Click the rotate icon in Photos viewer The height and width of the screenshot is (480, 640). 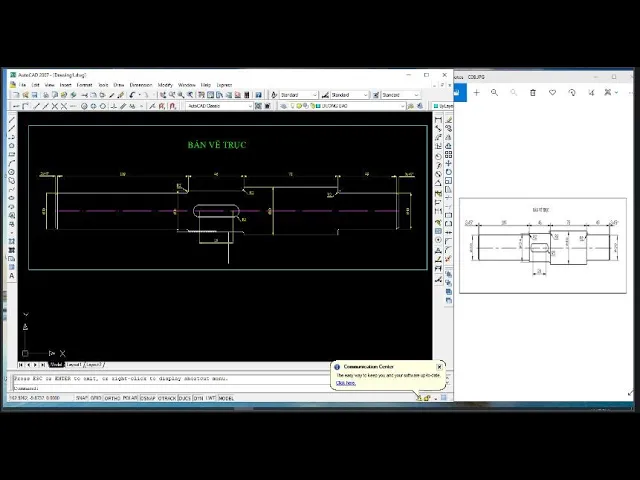[x=571, y=92]
